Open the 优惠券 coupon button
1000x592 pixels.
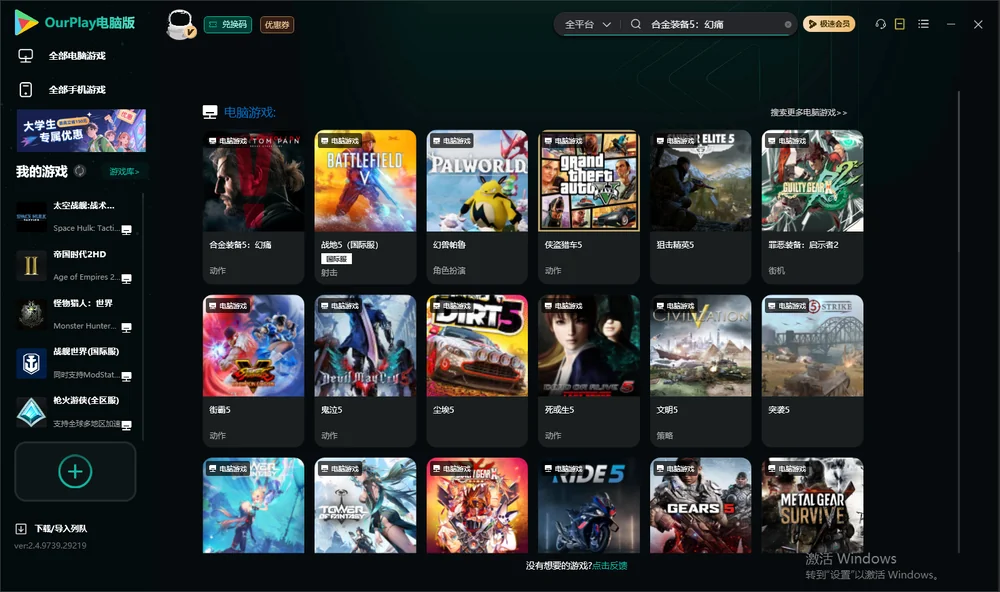click(277, 25)
